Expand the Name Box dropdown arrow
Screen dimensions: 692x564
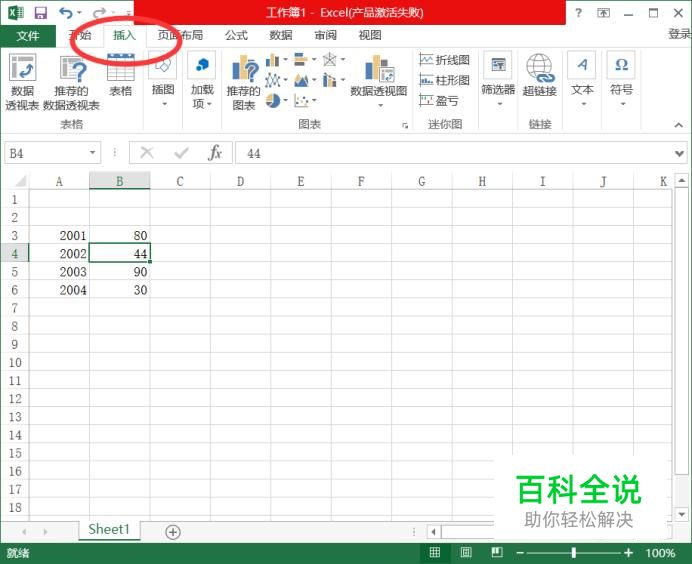tap(92, 153)
